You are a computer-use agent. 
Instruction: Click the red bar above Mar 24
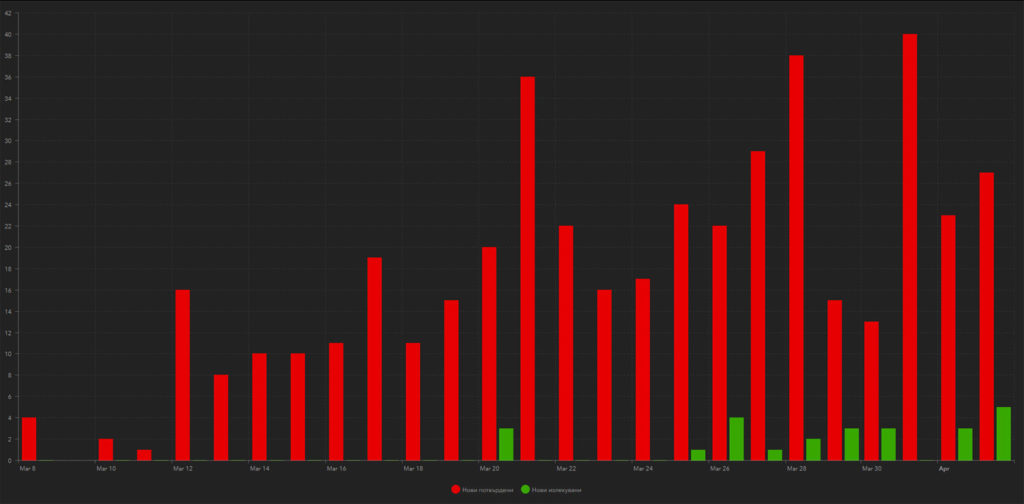pyautogui.click(x=643, y=369)
